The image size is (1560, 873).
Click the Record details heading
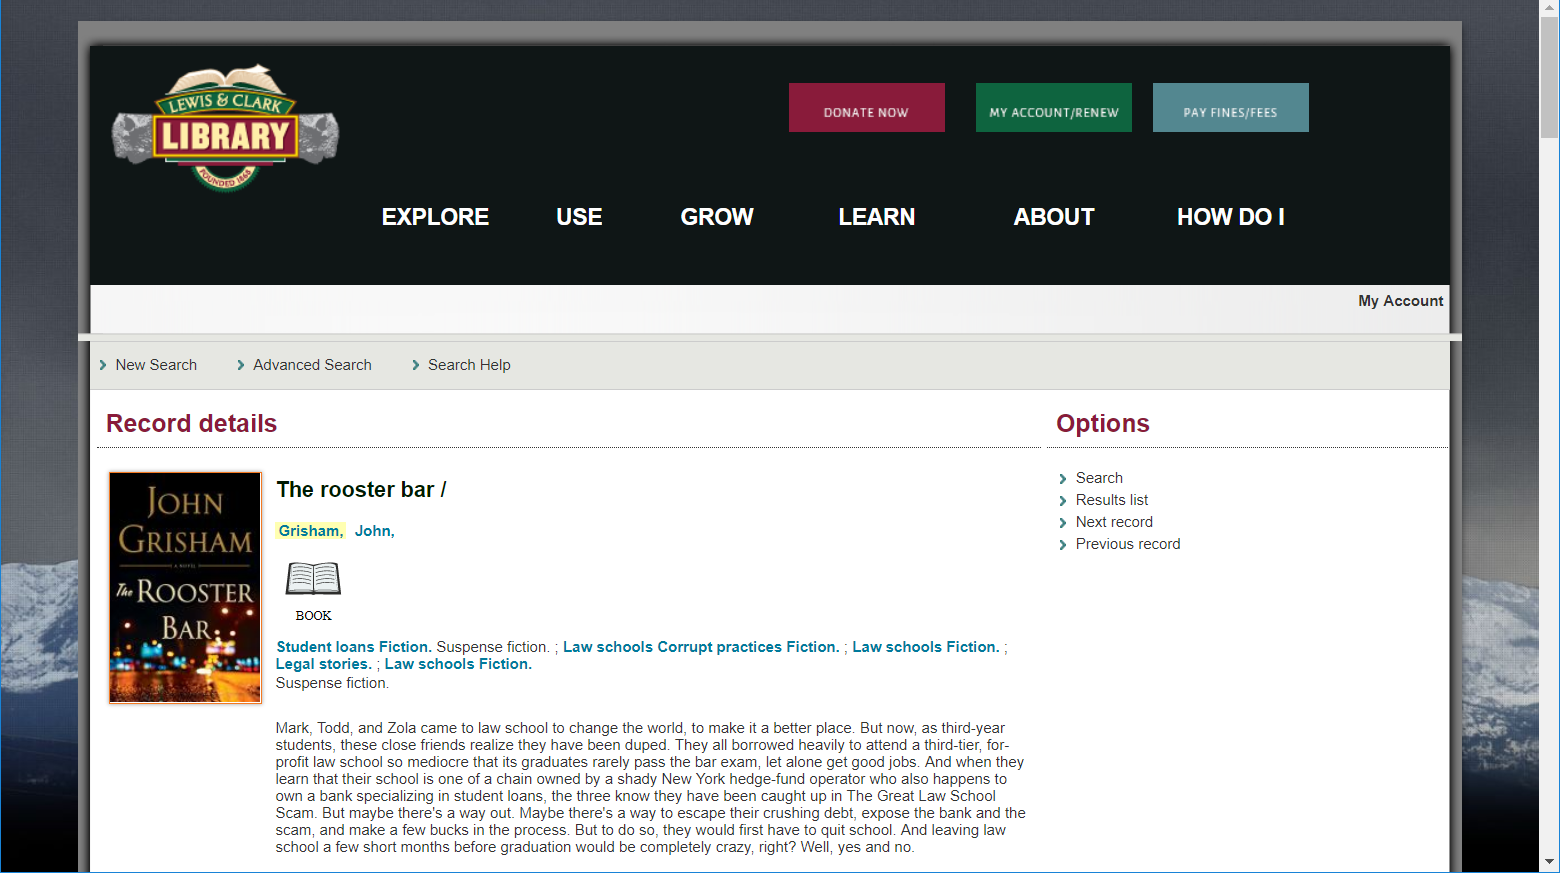[192, 423]
